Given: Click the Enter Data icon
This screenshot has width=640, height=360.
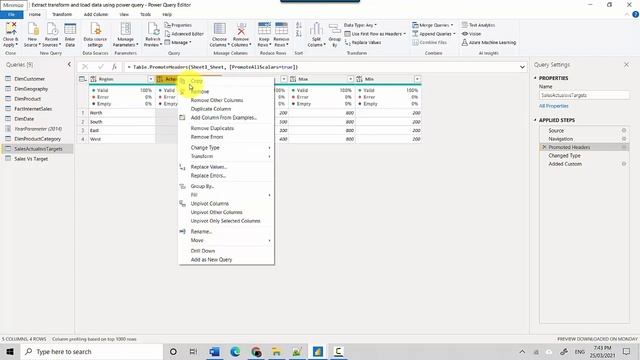Looking at the screenshot, I should tap(70, 34).
